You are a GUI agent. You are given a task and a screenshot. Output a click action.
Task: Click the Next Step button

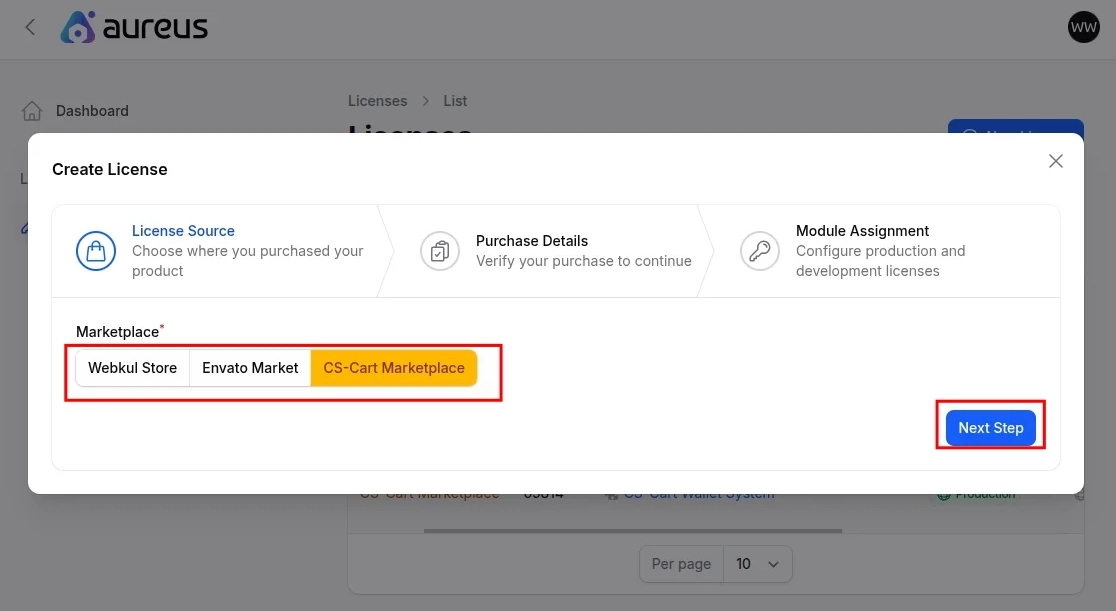[990, 427]
